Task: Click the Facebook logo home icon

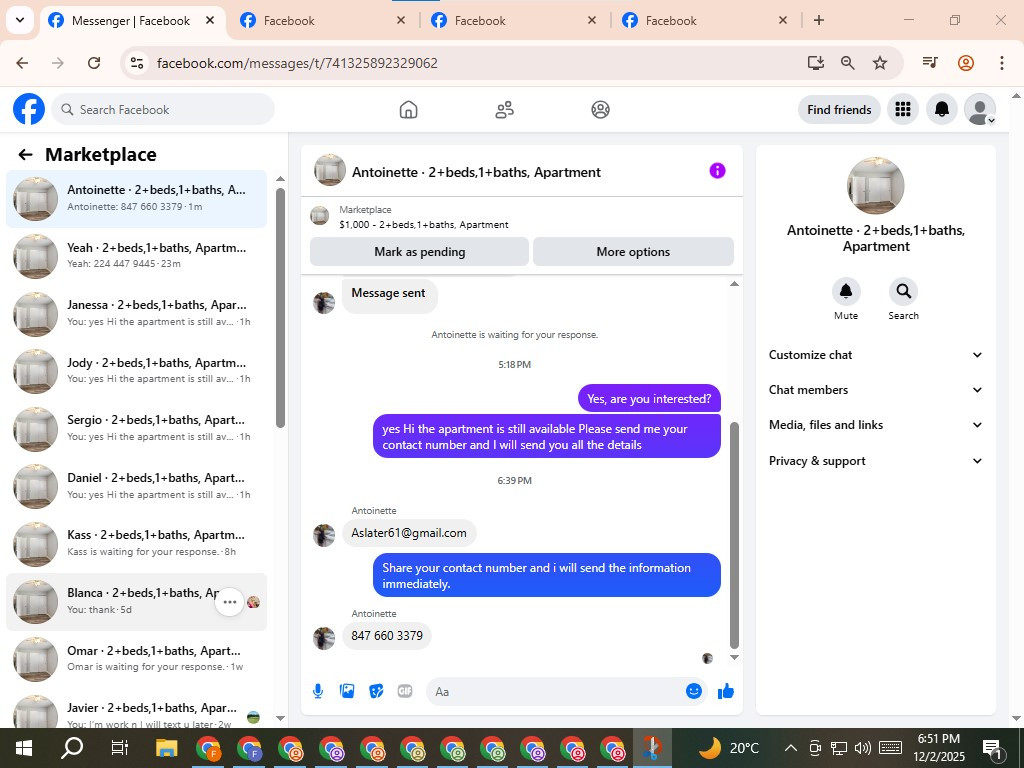Action: 29,109
